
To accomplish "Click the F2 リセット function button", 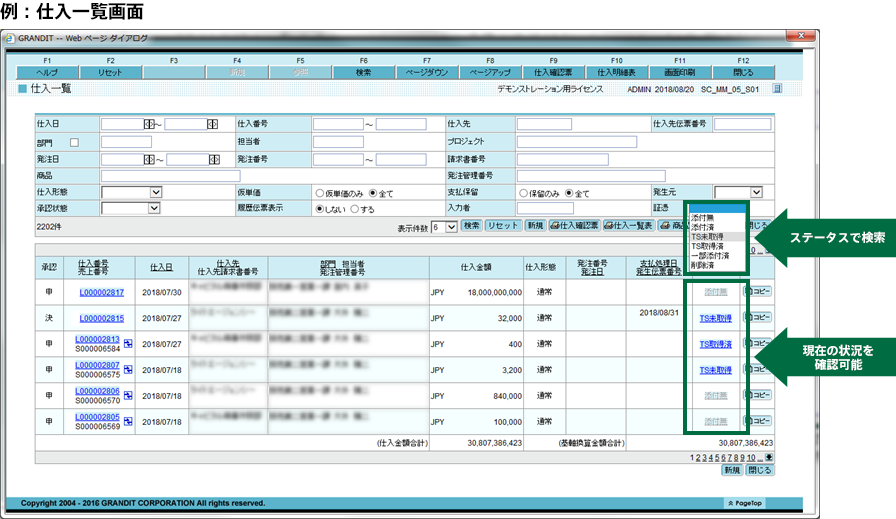I will (x=110, y=73).
